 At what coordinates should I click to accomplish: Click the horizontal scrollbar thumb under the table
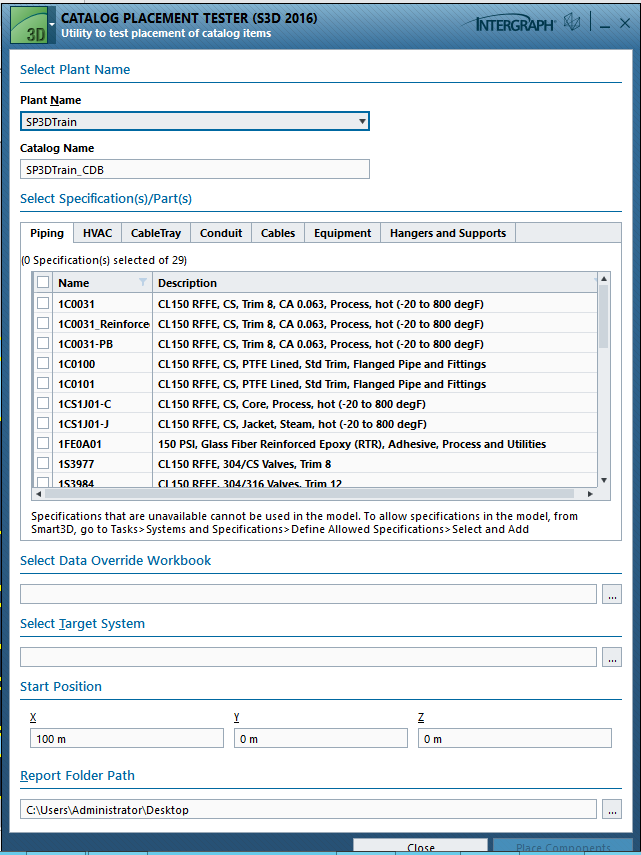coord(309,493)
